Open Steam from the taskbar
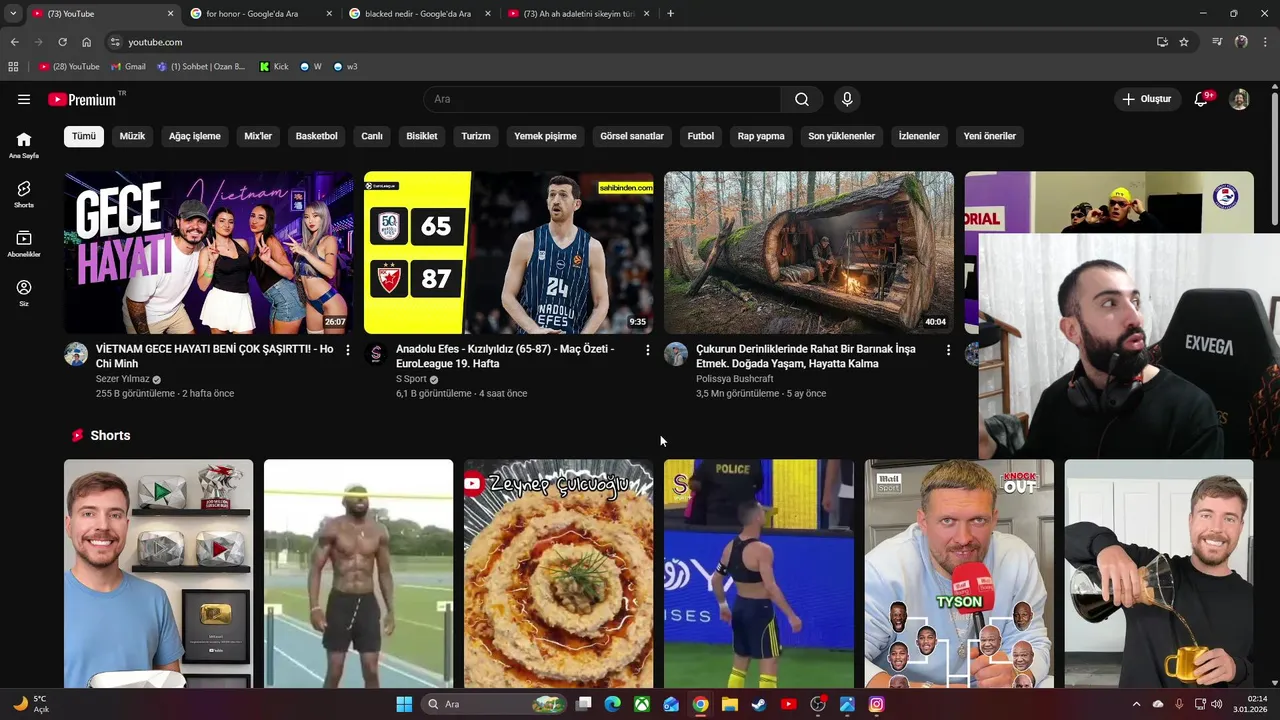 pyautogui.click(x=759, y=704)
